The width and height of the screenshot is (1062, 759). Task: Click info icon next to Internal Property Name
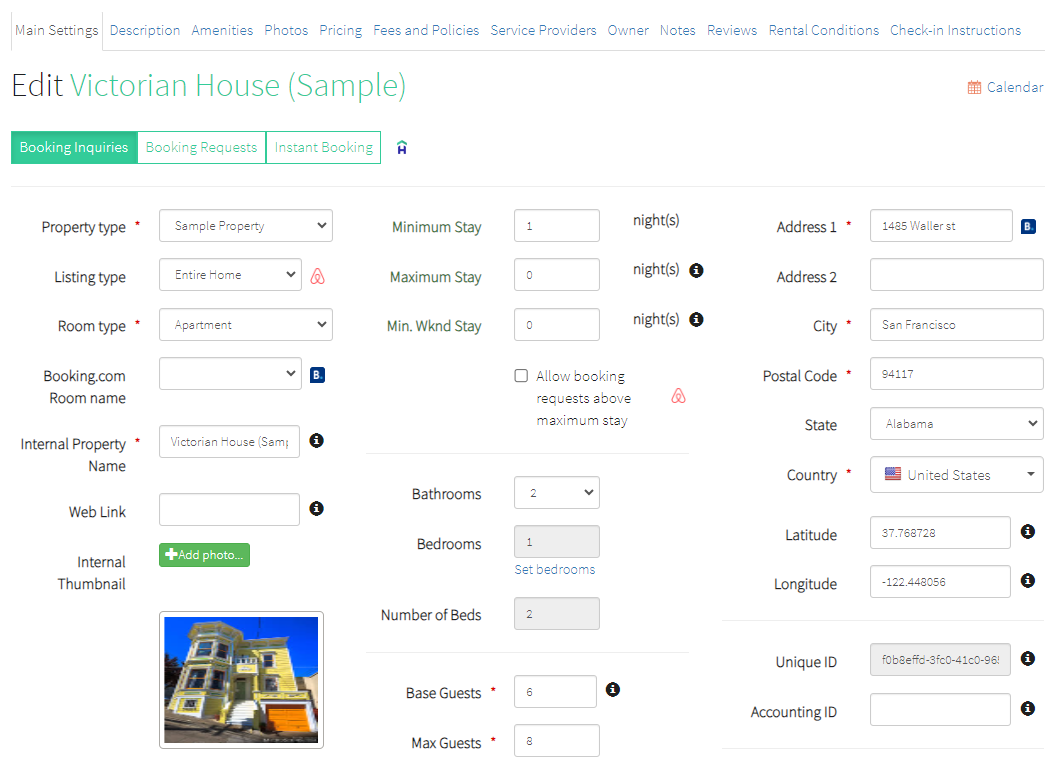(316, 441)
